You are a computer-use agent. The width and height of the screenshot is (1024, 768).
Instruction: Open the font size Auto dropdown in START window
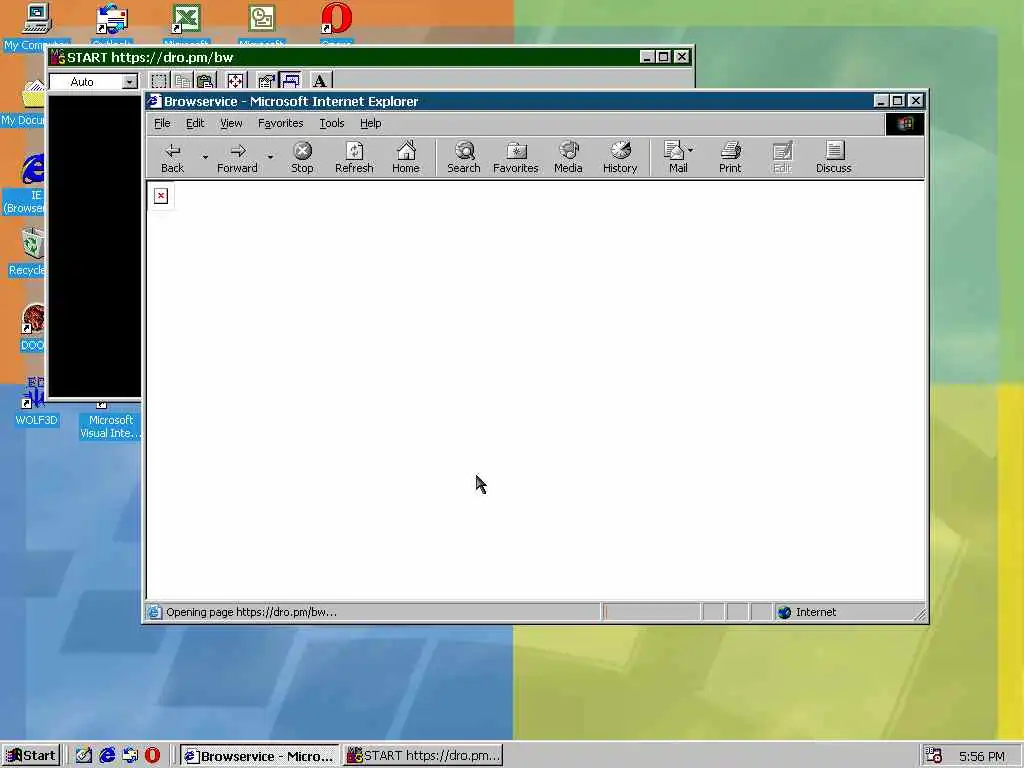[130, 82]
